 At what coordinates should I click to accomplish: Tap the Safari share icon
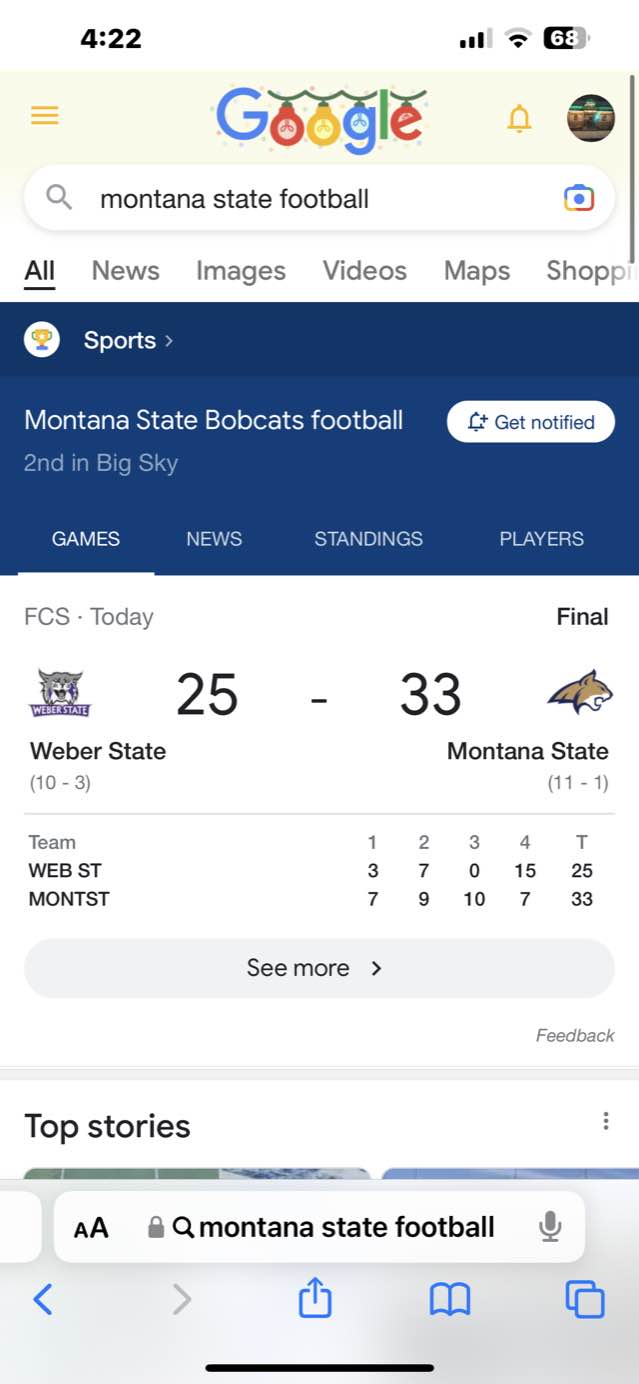315,1299
